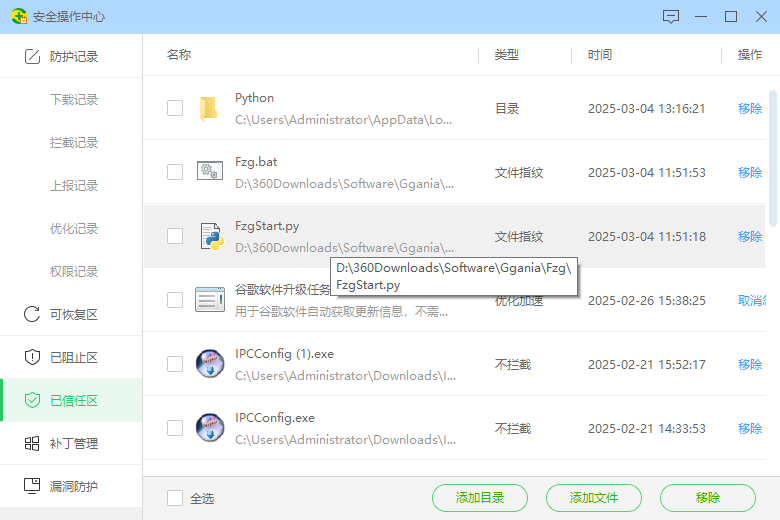The image size is (780, 520).
Task: Click the 已阻止区 shield icon
Action: 32,357
